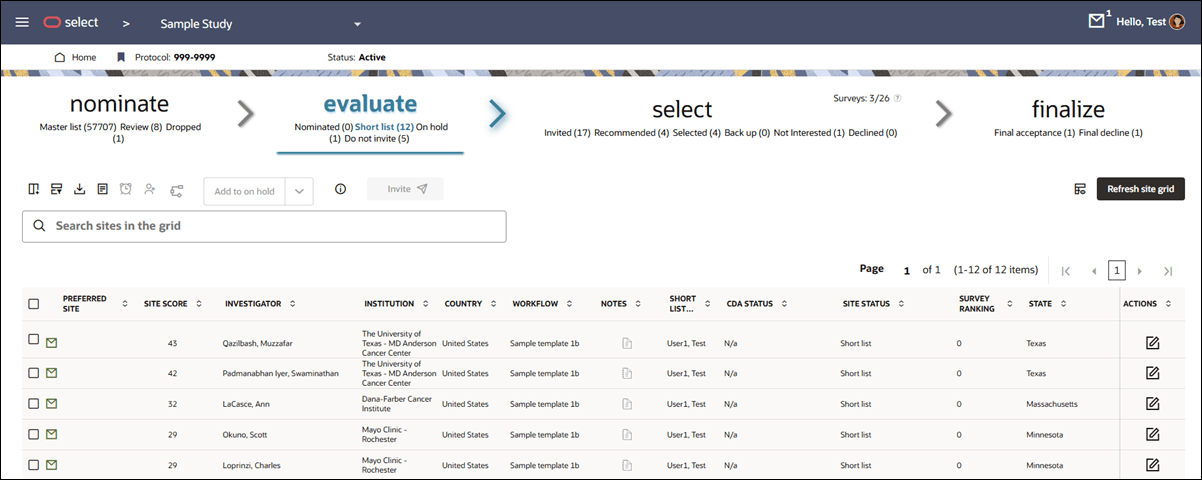1202x480 pixels.
Task: Click the Home house icon
Action: (x=60, y=57)
